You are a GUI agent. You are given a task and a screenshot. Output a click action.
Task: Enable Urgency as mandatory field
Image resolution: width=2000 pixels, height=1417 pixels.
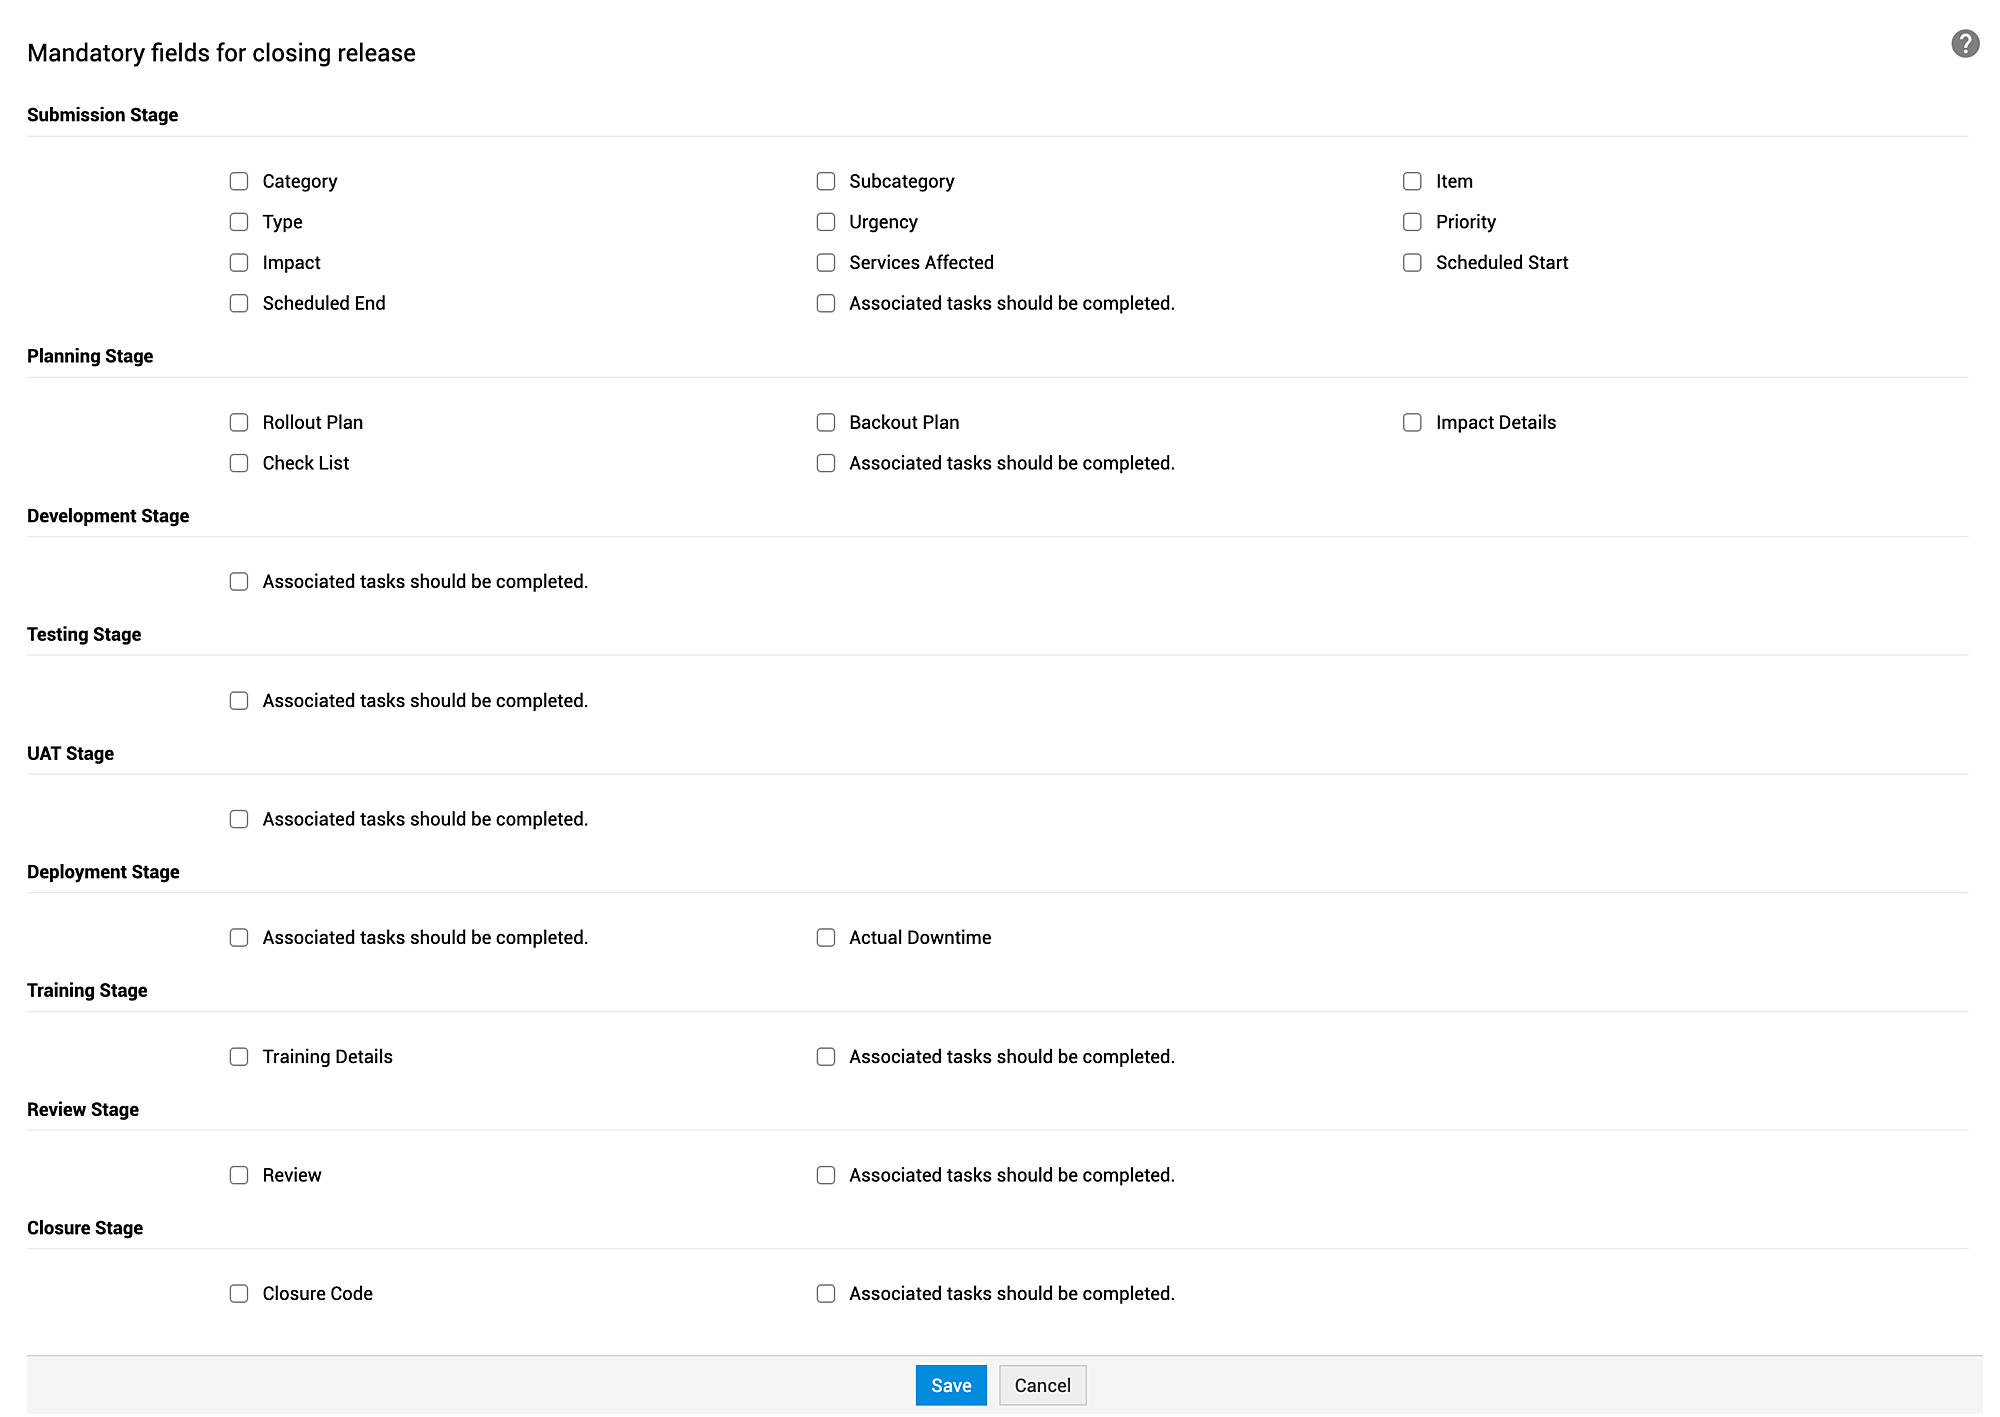pyautogui.click(x=826, y=222)
